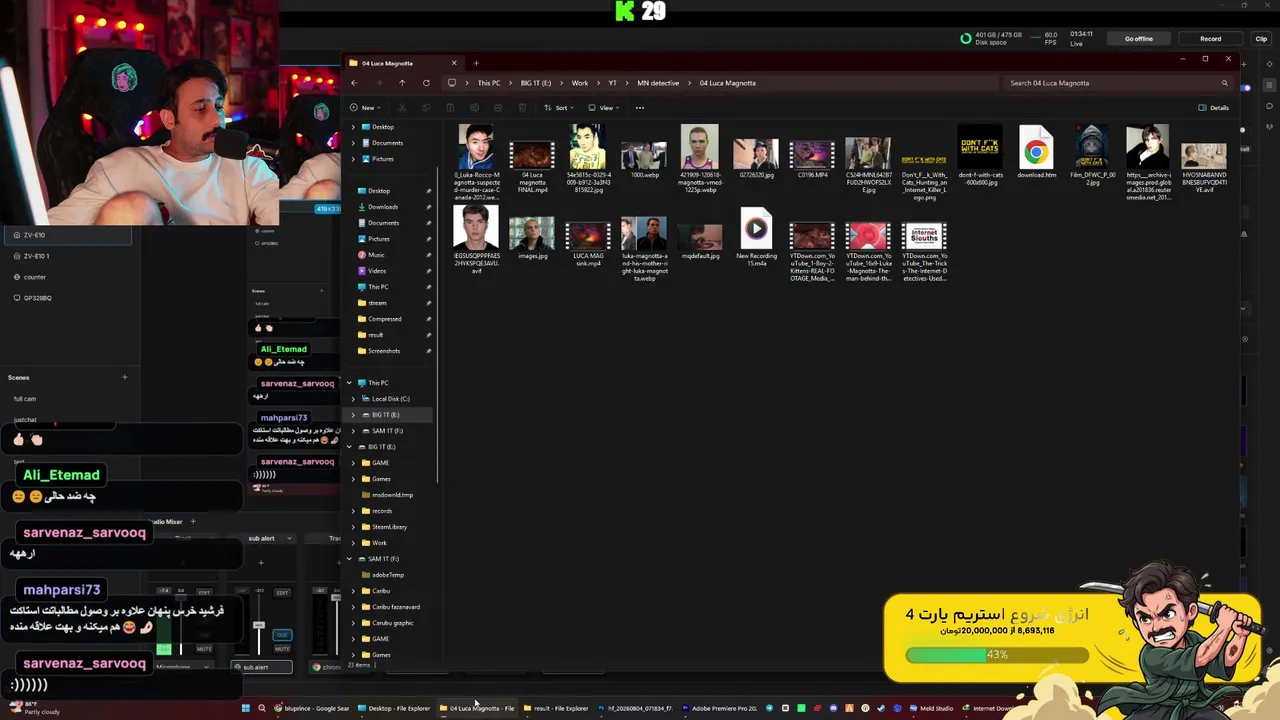The image size is (1280, 720).
Task: Expand Local Disk (C:) in the tree
Action: [353, 399]
